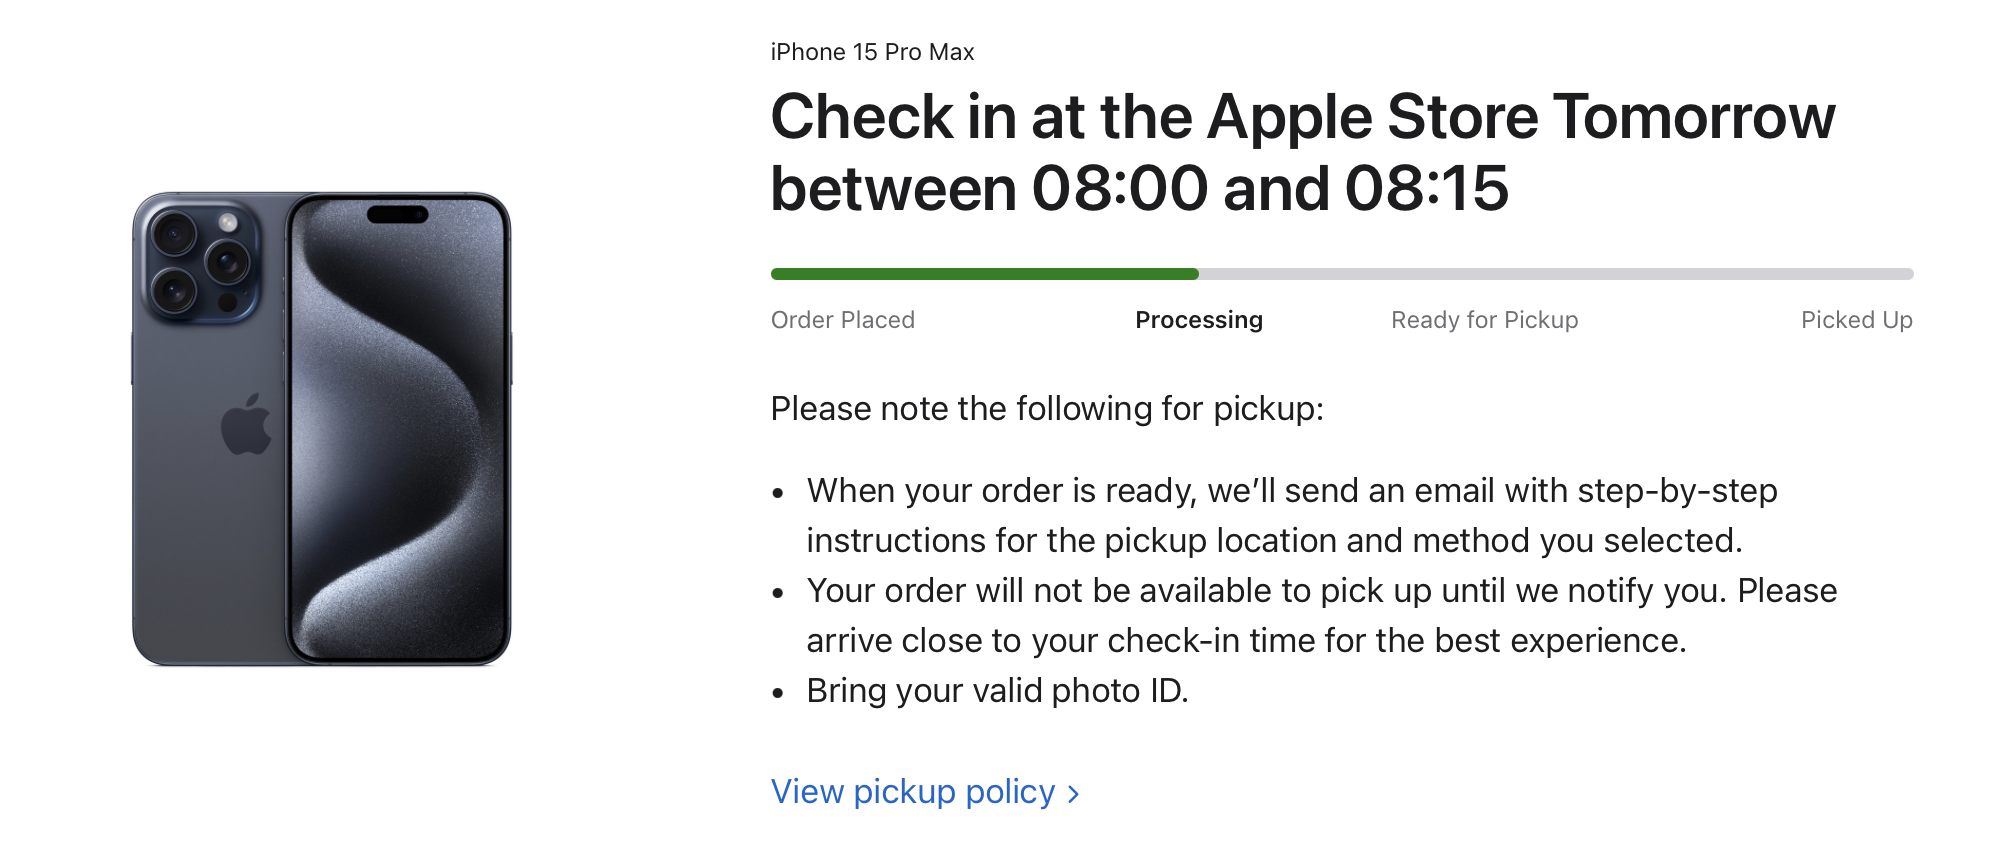Click the Dynamic Island on the iPhone screen
Image resolution: width=2000 pixels, height=862 pixels.
pyautogui.click(x=398, y=214)
